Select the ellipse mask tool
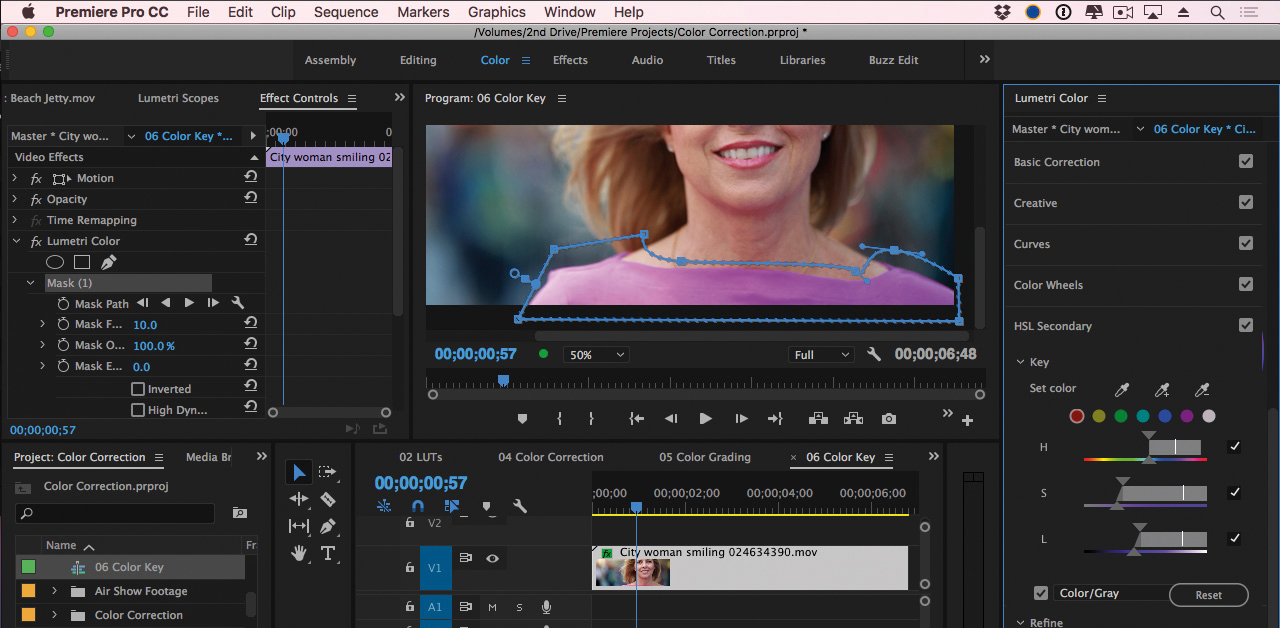This screenshot has width=1280, height=628. click(55, 262)
